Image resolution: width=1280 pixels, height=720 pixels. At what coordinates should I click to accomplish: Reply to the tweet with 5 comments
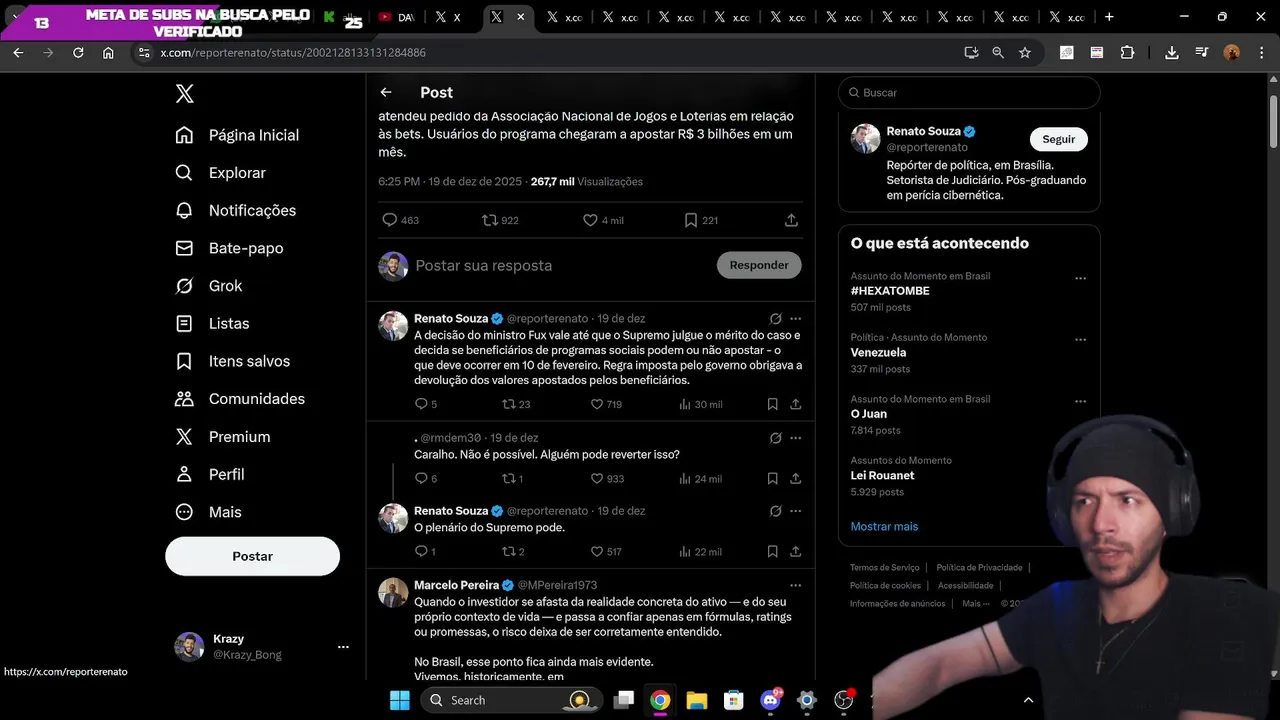[x=425, y=404]
